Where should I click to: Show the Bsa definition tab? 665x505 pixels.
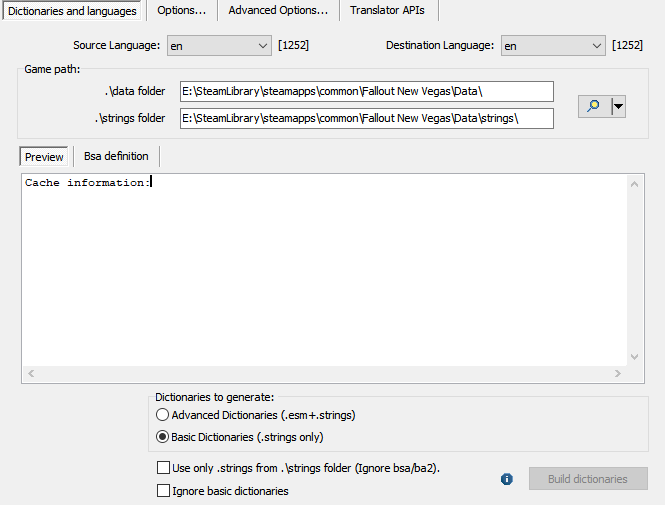(116, 157)
